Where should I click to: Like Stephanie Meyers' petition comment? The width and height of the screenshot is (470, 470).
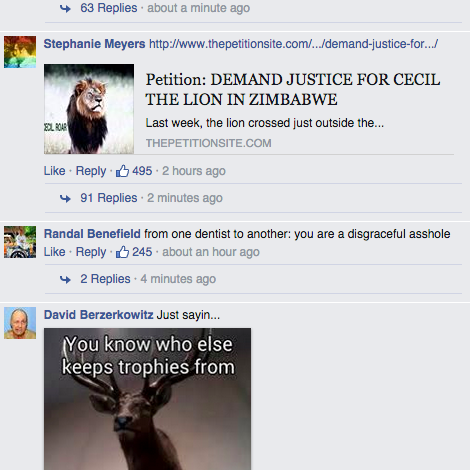click(55, 171)
